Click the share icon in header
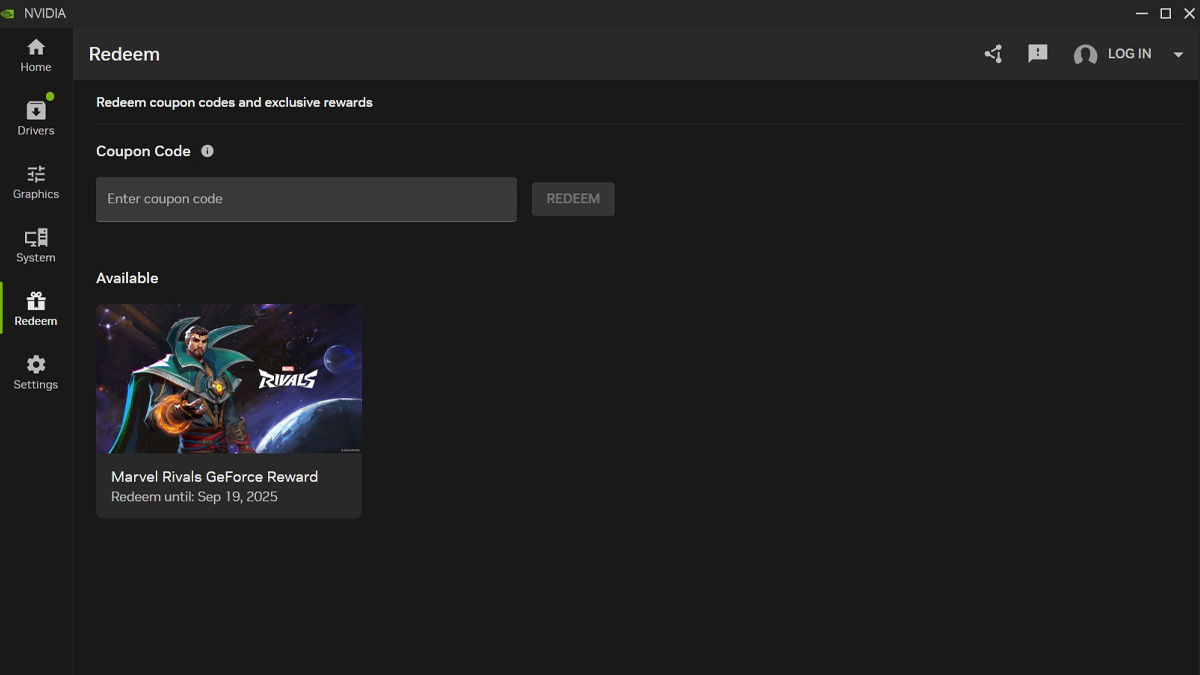This screenshot has width=1200, height=675. [x=993, y=54]
